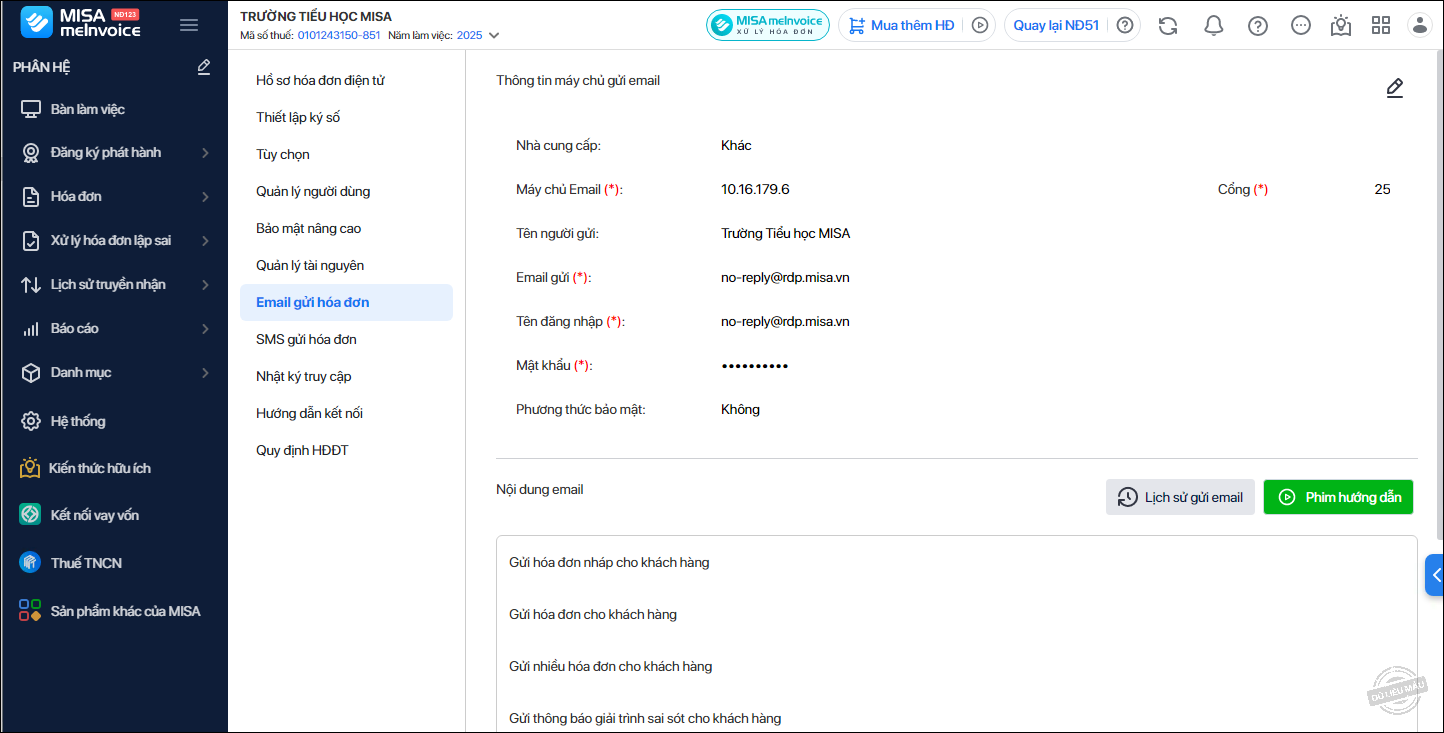Click the Kiến thức hữu ích lightbulb icon
This screenshot has height=733, width=1444.
(x=30, y=468)
